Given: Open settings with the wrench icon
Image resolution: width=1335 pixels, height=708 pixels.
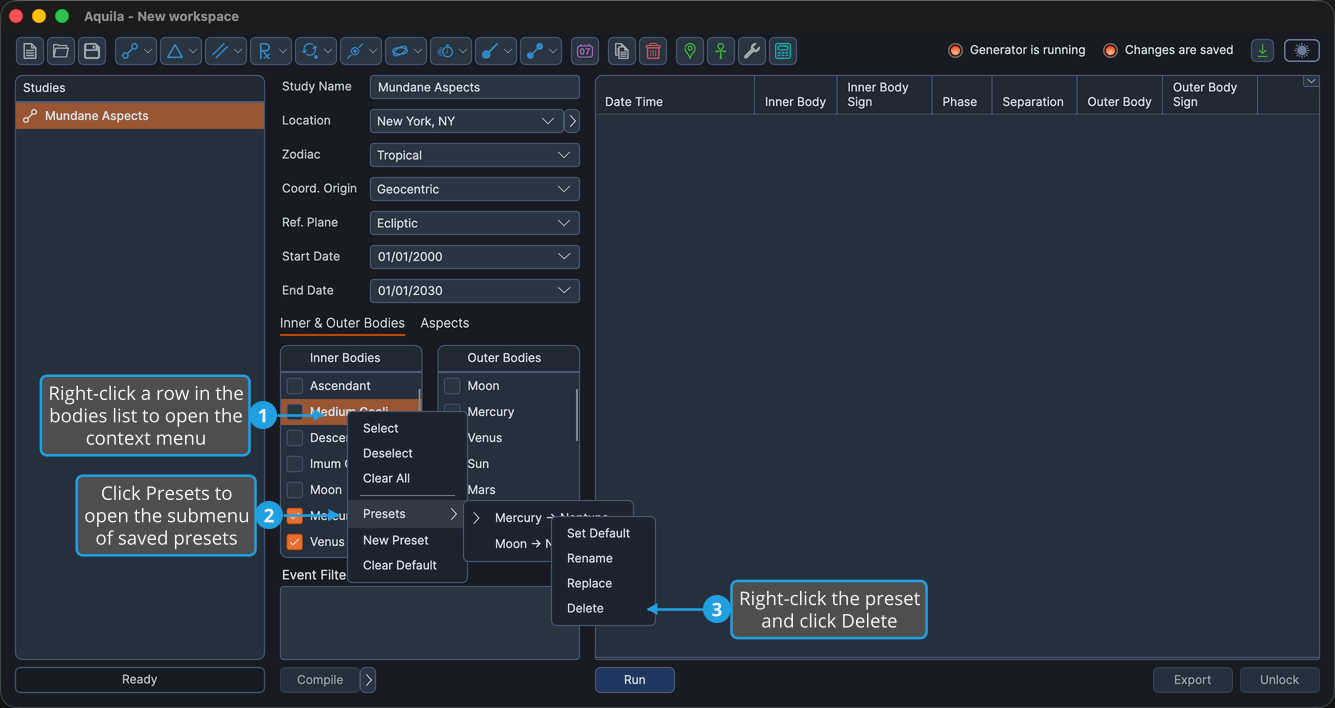Looking at the screenshot, I should click(x=752, y=51).
